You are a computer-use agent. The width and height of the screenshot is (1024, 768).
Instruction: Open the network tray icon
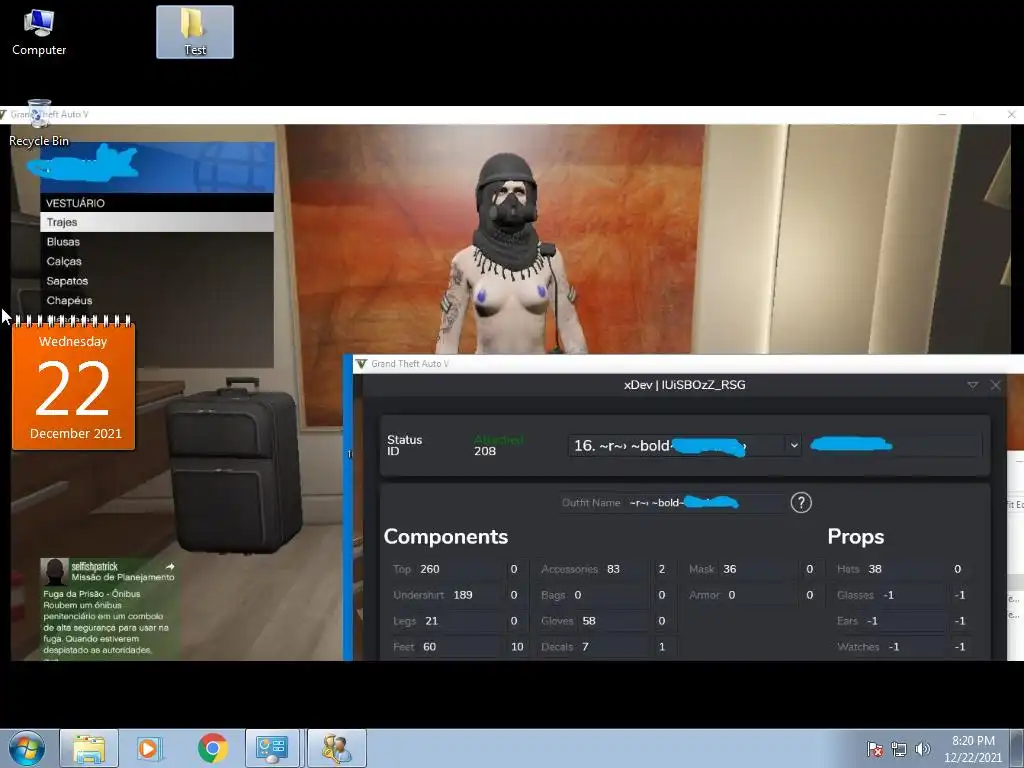[x=899, y=749]
